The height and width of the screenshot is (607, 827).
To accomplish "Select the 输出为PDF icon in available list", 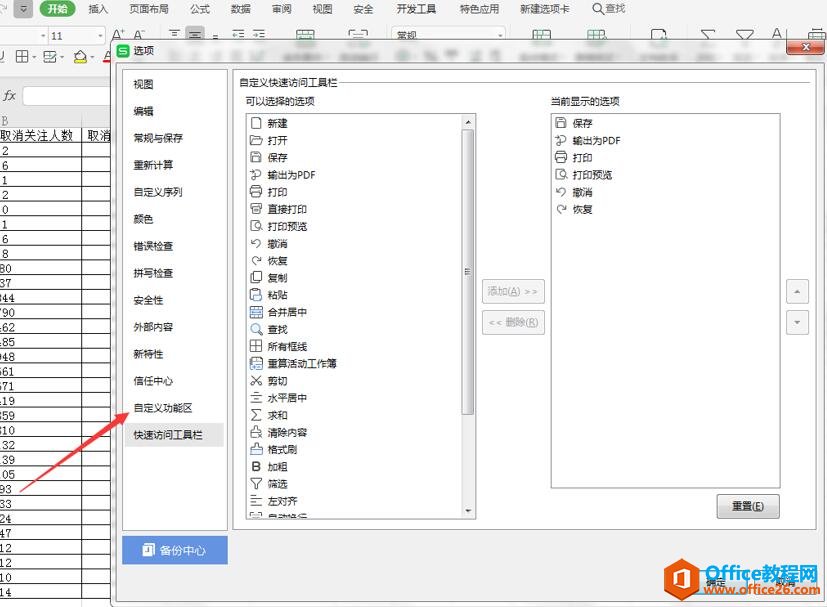I will (x=256, y=175).
